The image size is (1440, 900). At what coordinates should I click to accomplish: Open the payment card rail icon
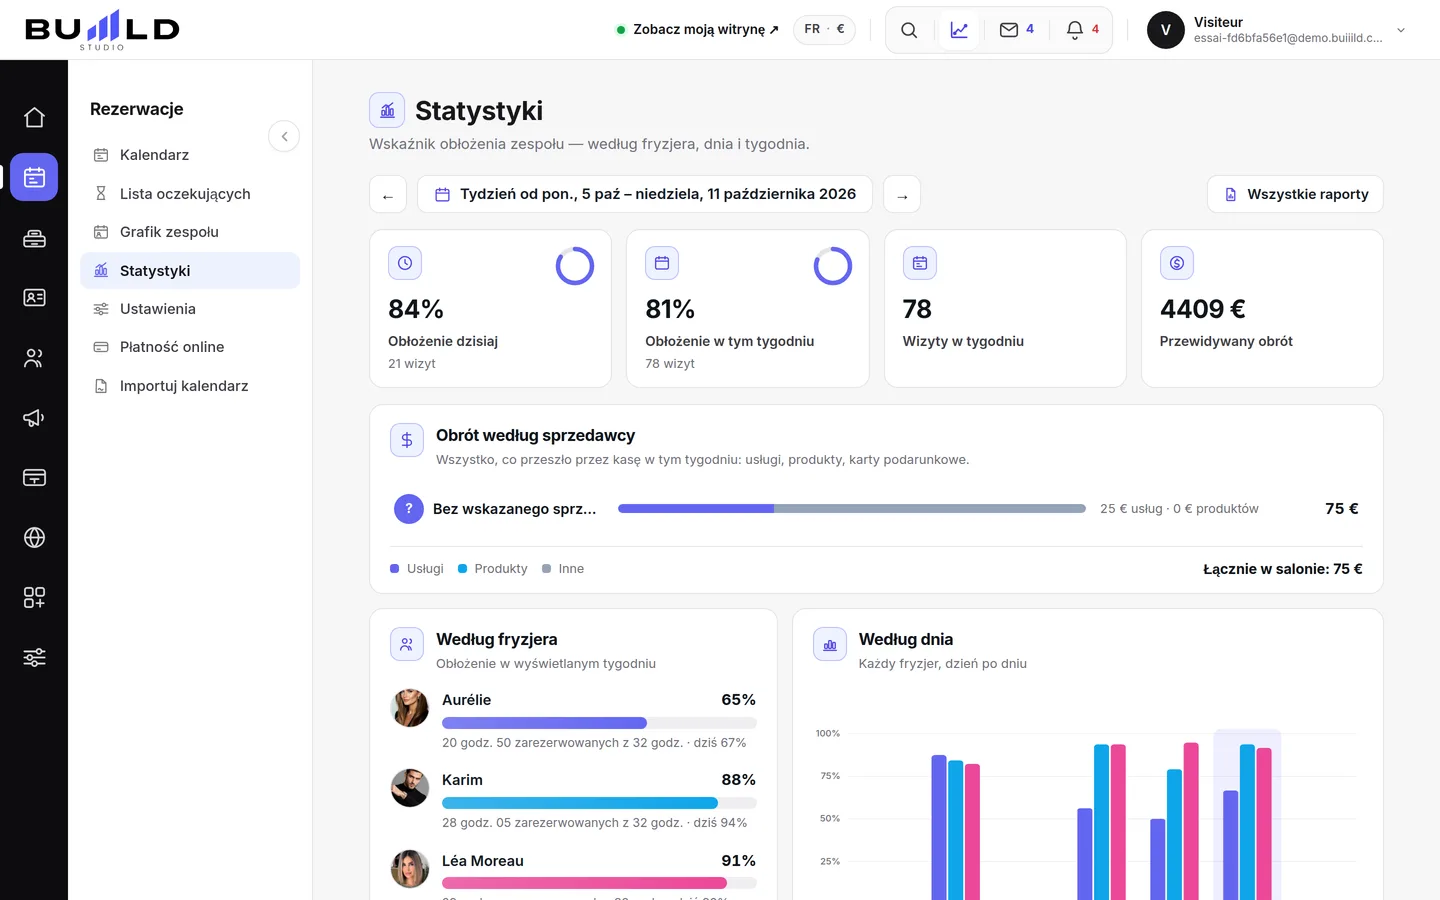point(34,478)
